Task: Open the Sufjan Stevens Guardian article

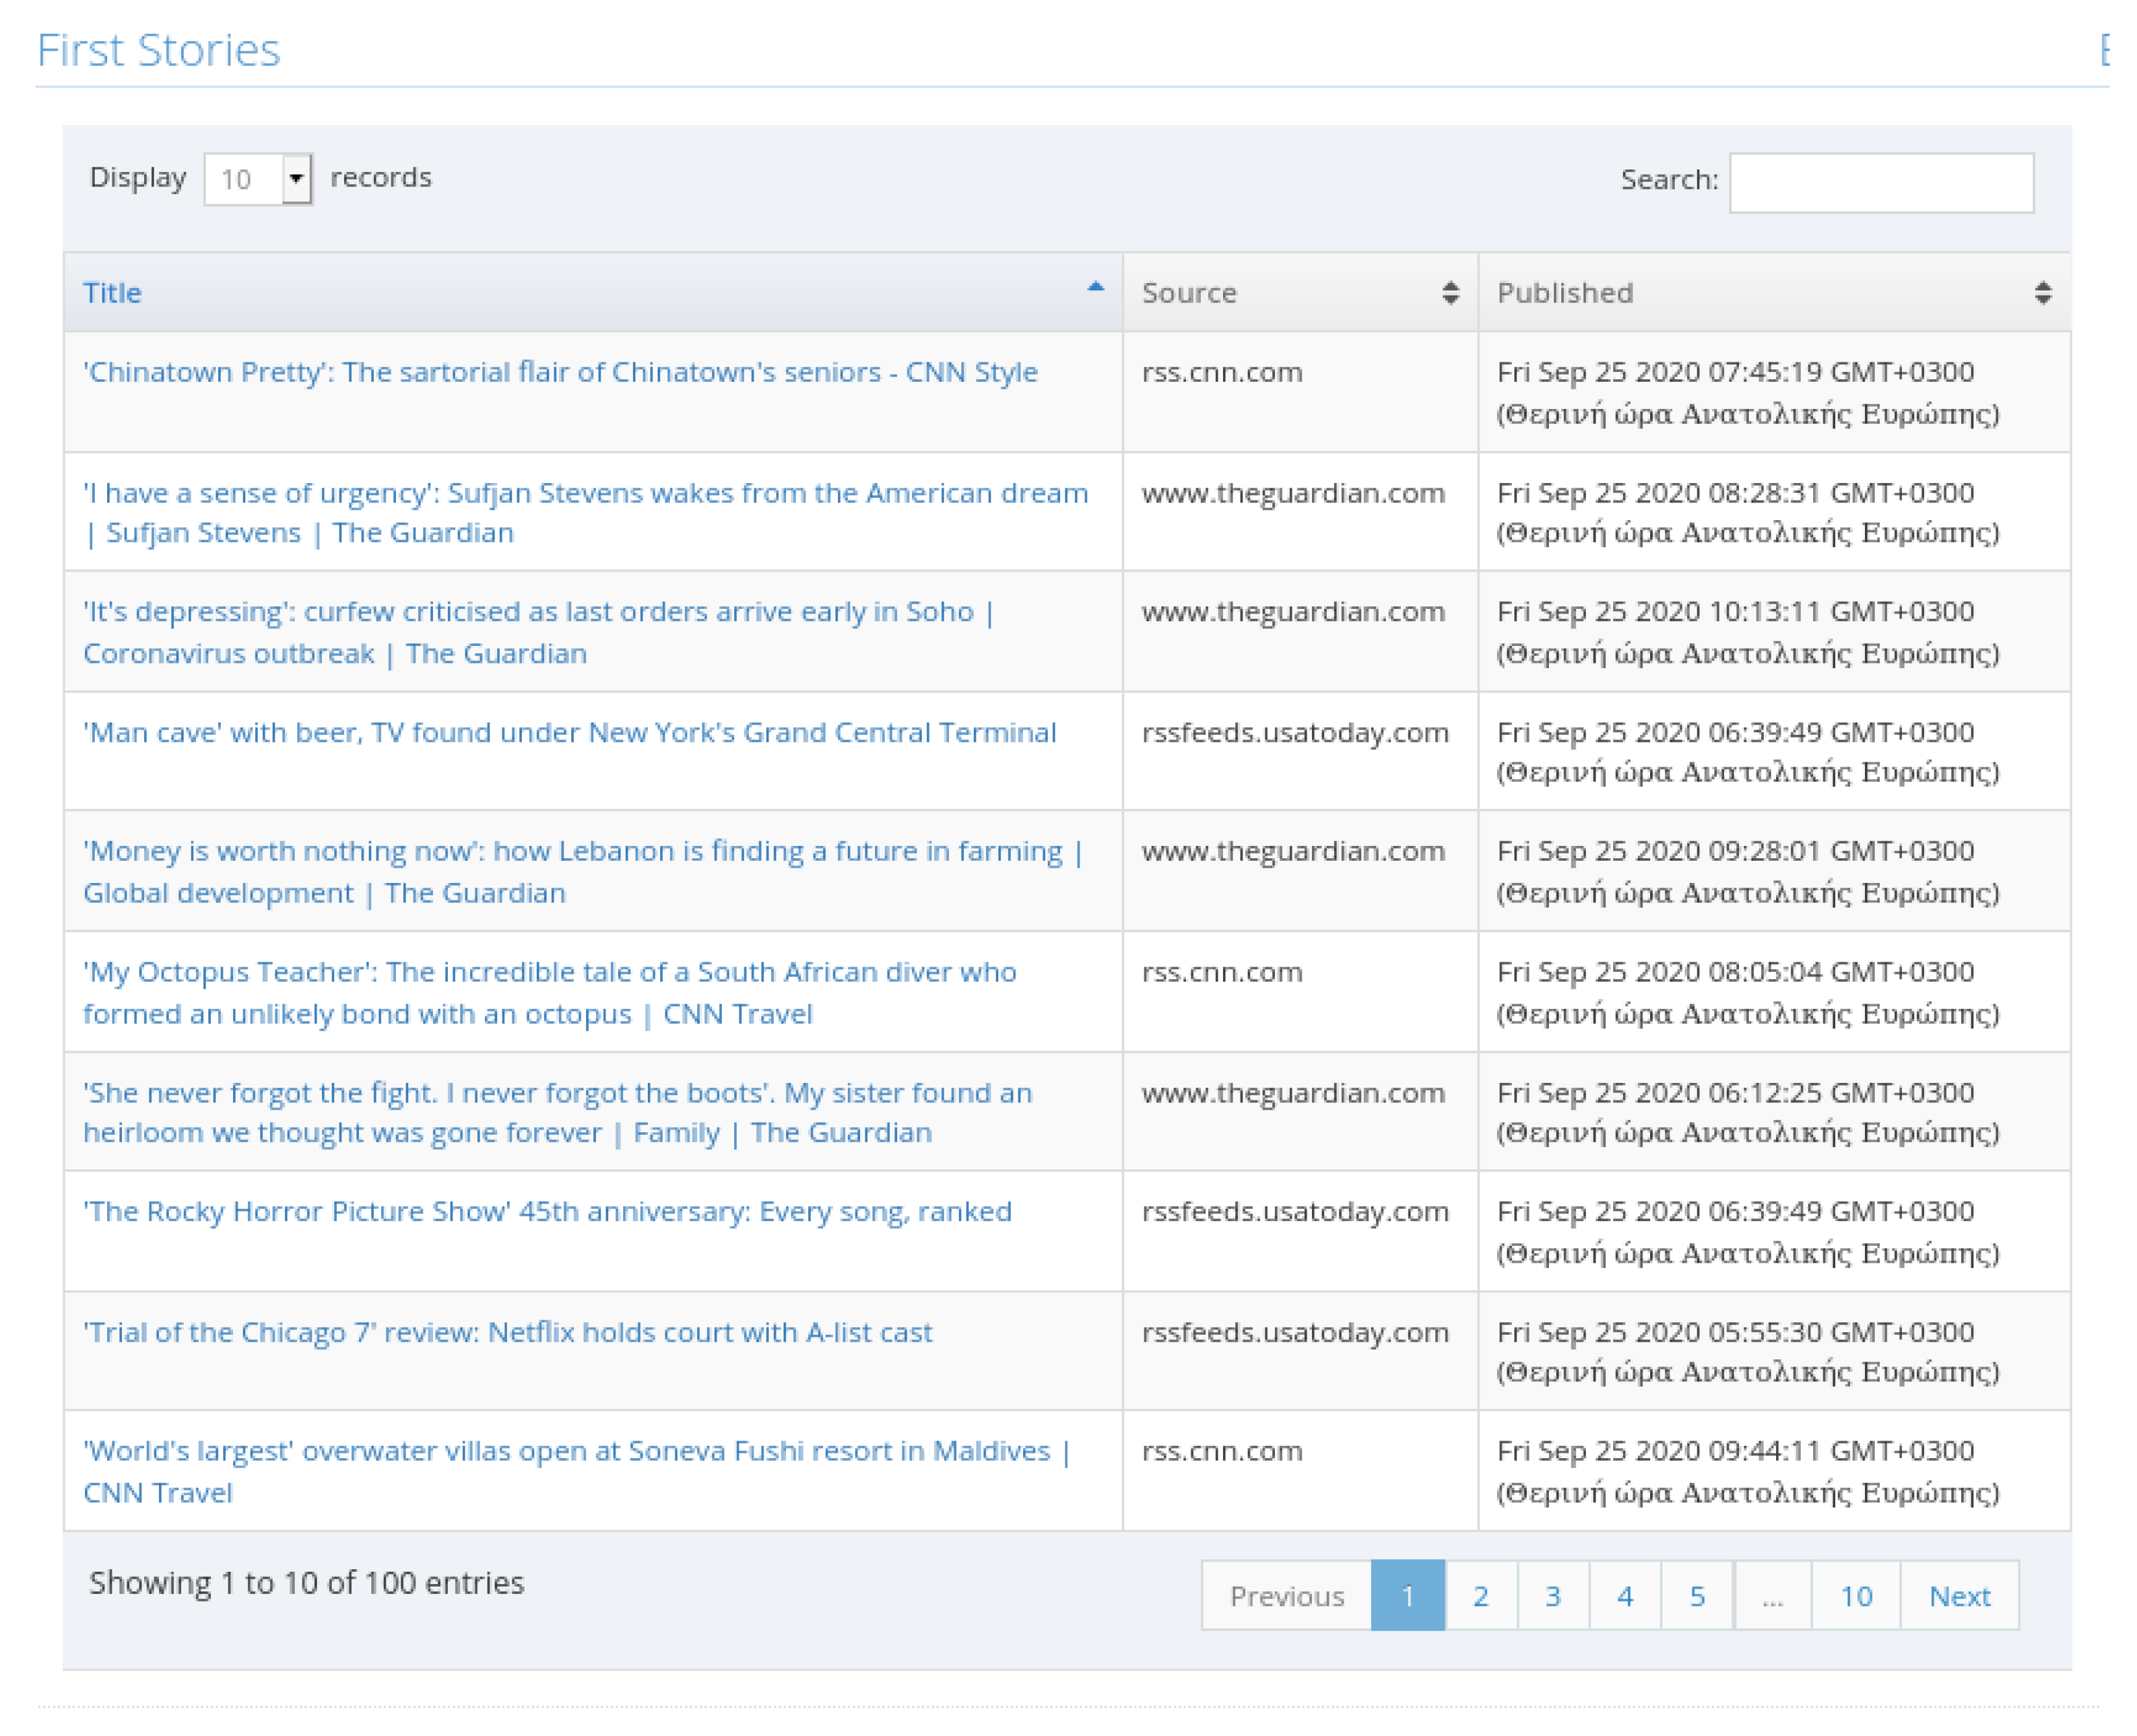Action: click(x=585, y=512)
